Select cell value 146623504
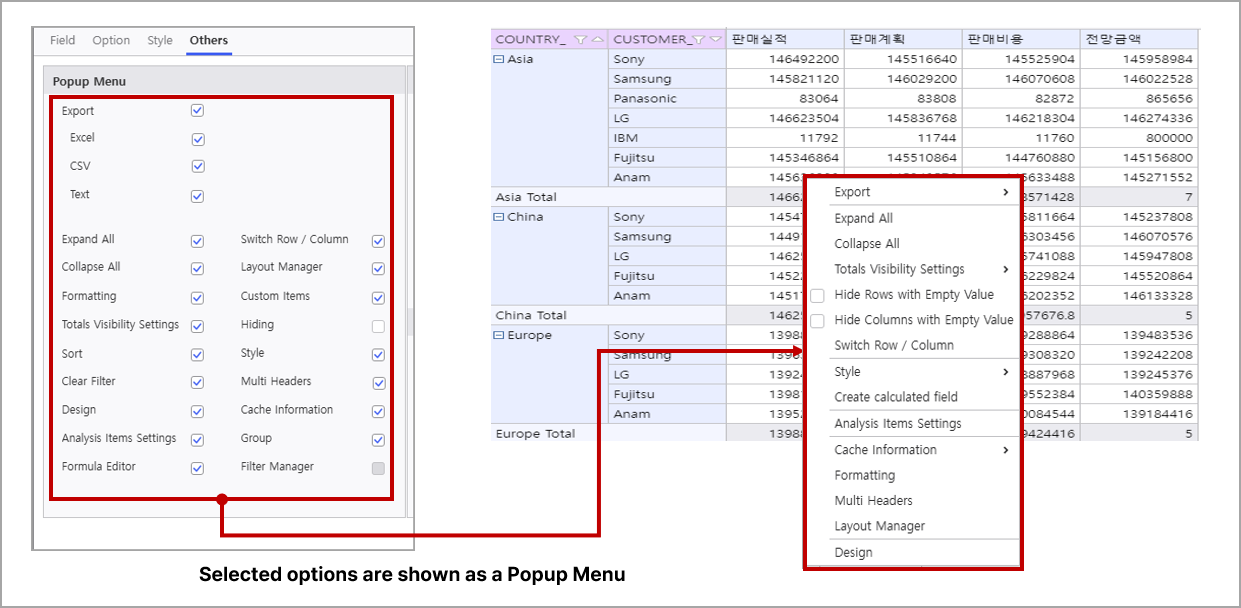The height and width of the screenshot is (608, 1241). click(785, 118)
